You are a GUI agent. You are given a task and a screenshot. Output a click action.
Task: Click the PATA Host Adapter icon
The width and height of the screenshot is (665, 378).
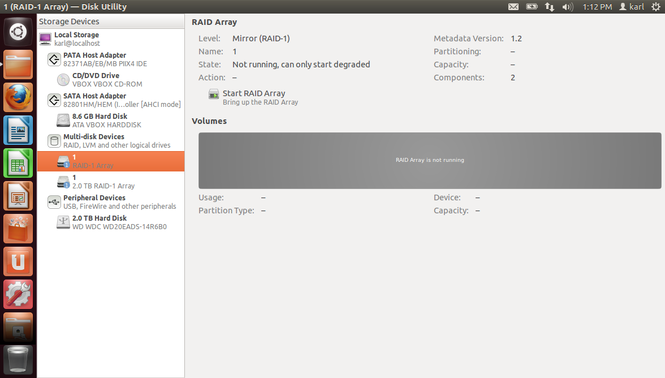pyautogui.click(x=54, y=59)
